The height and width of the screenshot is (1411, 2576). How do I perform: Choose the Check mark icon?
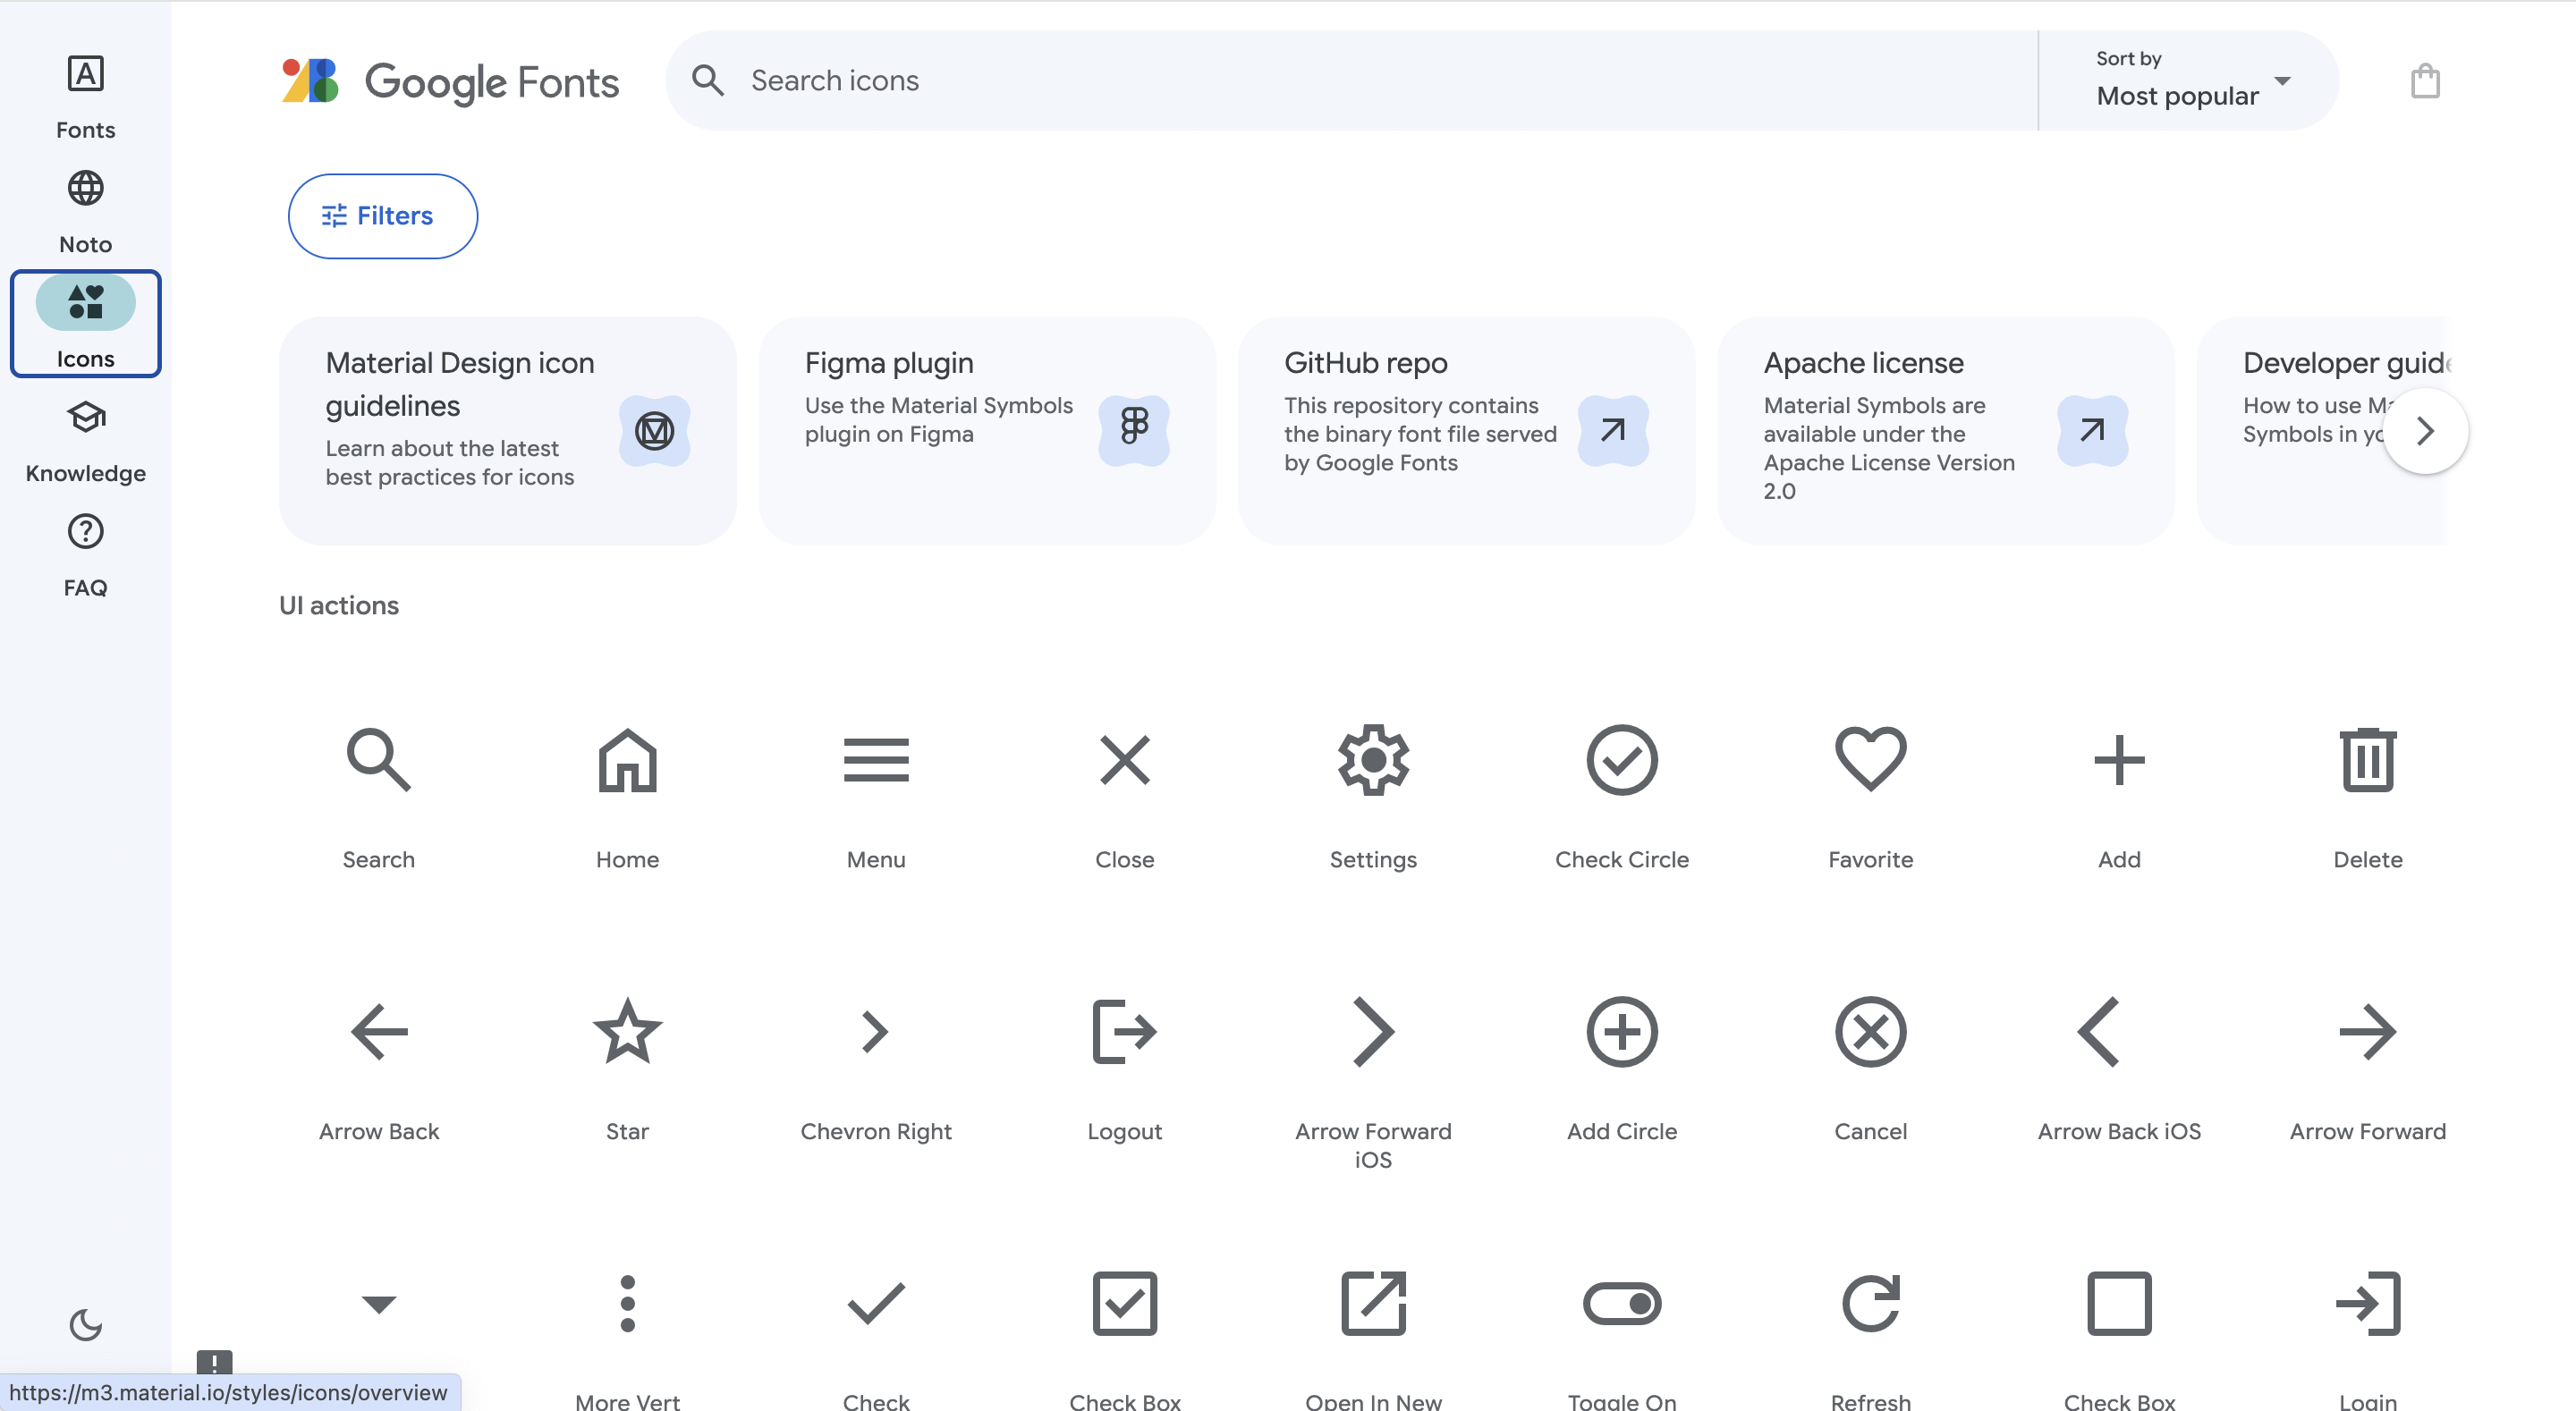pyautogui.click(x=876, y=1303)
